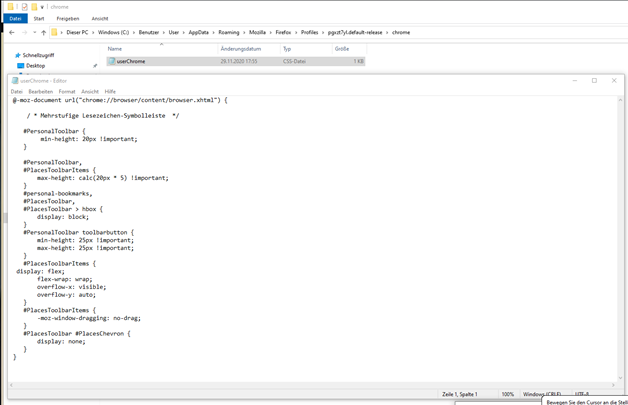Screen dimensions: 628x405
Task: Click the '-moz-window-dragging: no-drag;' line
Action: pyautogui.click(x=89, y=318)
